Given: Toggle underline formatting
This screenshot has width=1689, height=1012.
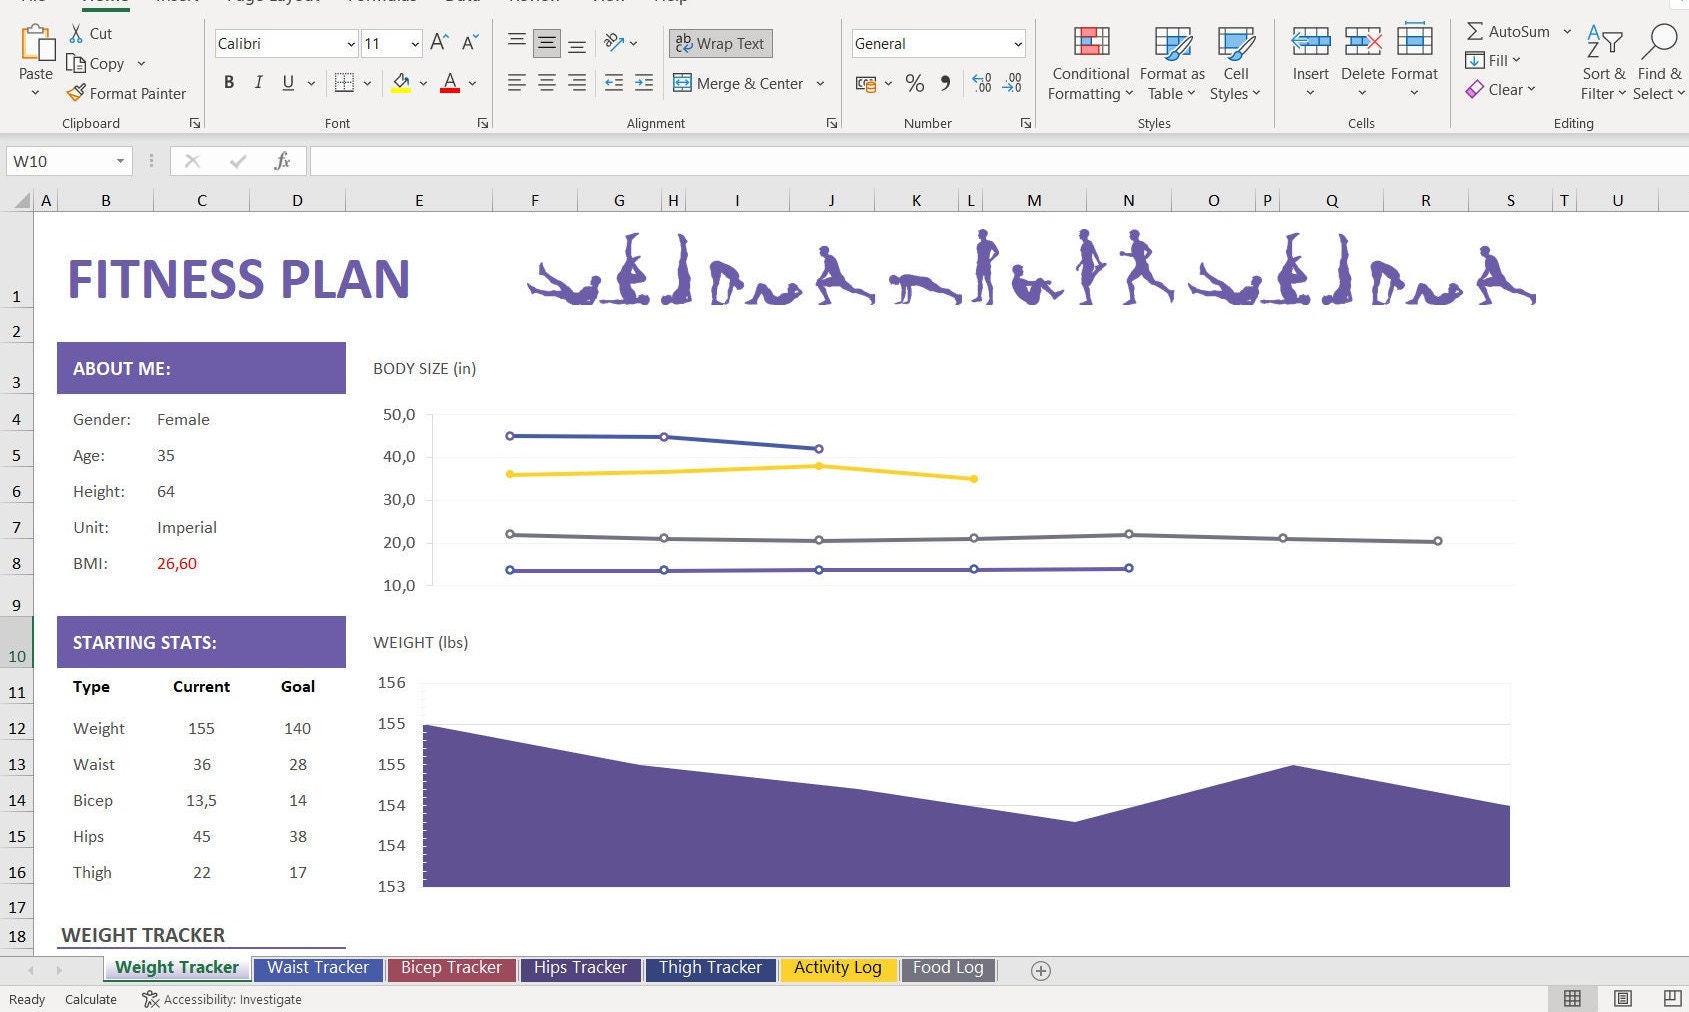Looking at the screenshot, I should [x=287, y=82].
